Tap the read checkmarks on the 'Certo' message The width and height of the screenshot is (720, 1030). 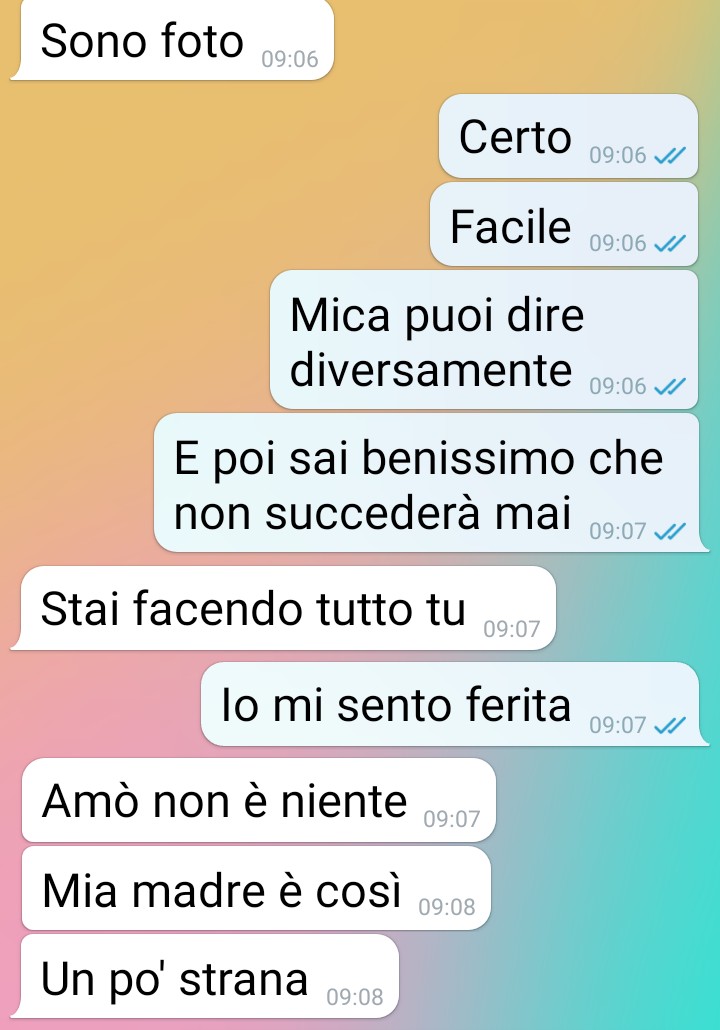pyautogui.click(x=670, y=155)
